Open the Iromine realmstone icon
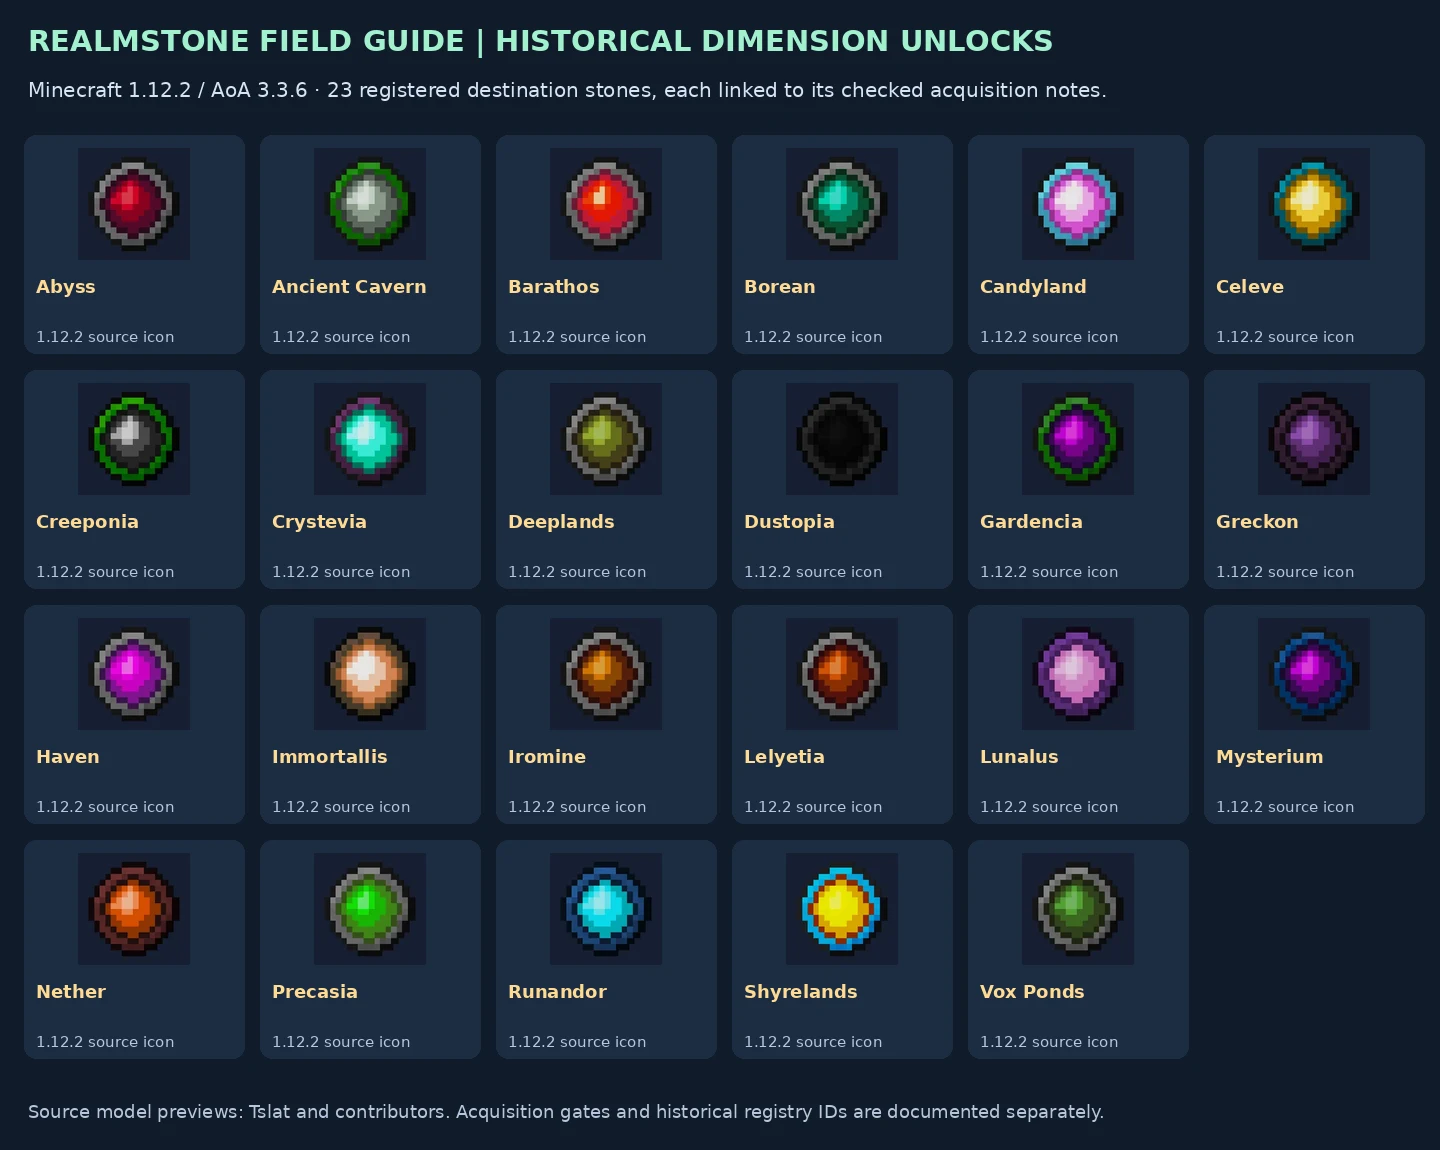Image resolution: width=1440 pixels, height=1150 pixels. (606, 674)
